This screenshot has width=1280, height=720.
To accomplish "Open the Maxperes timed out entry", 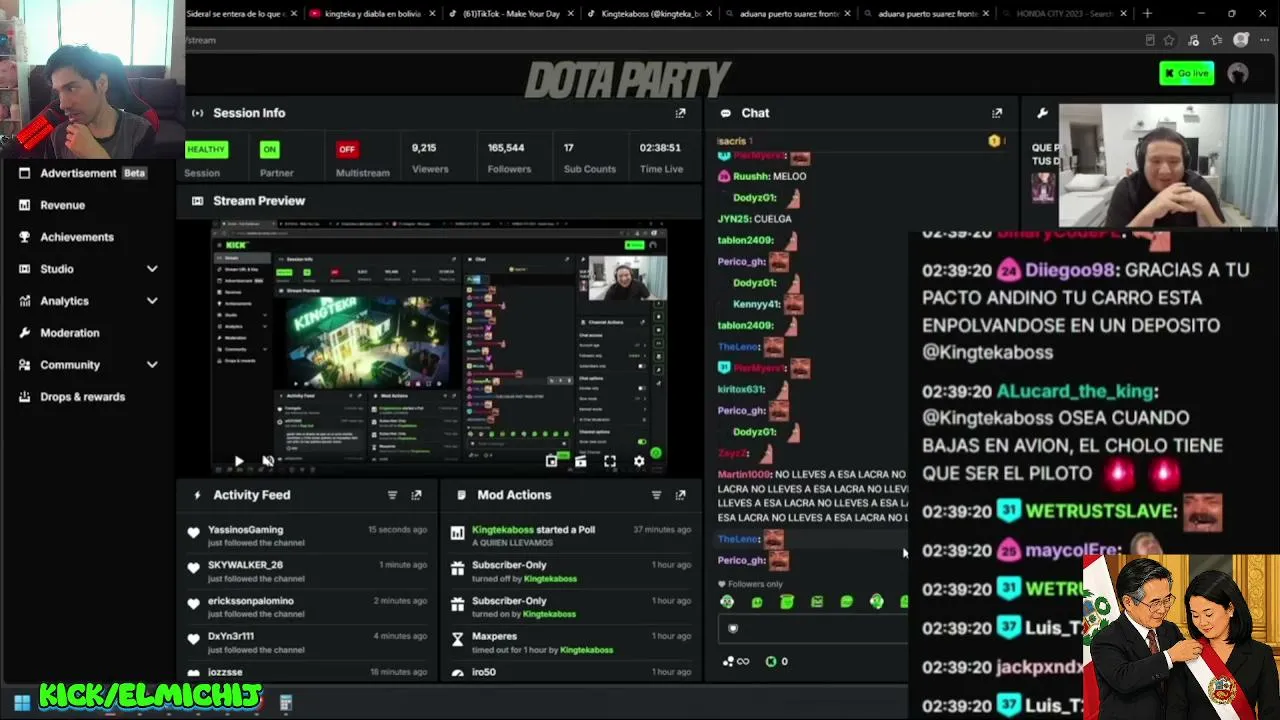I will click(571, 642).
